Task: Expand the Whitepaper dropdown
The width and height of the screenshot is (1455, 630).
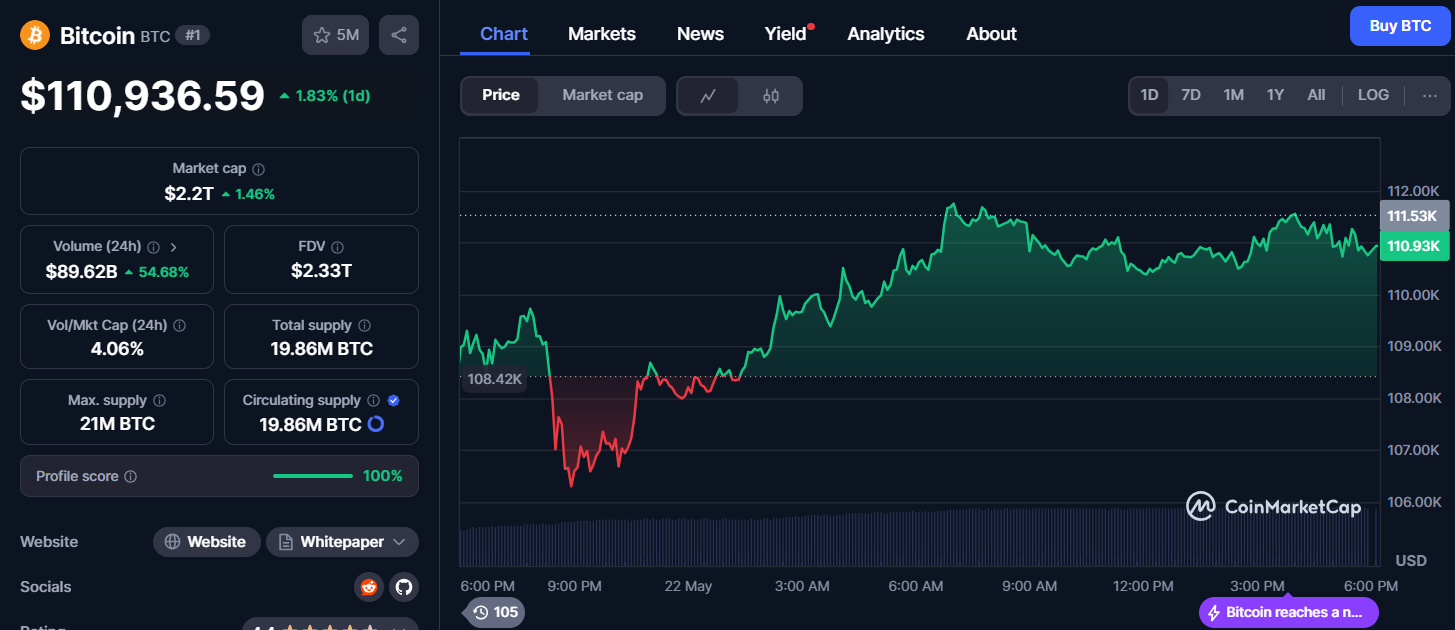Action: point(342,542)
